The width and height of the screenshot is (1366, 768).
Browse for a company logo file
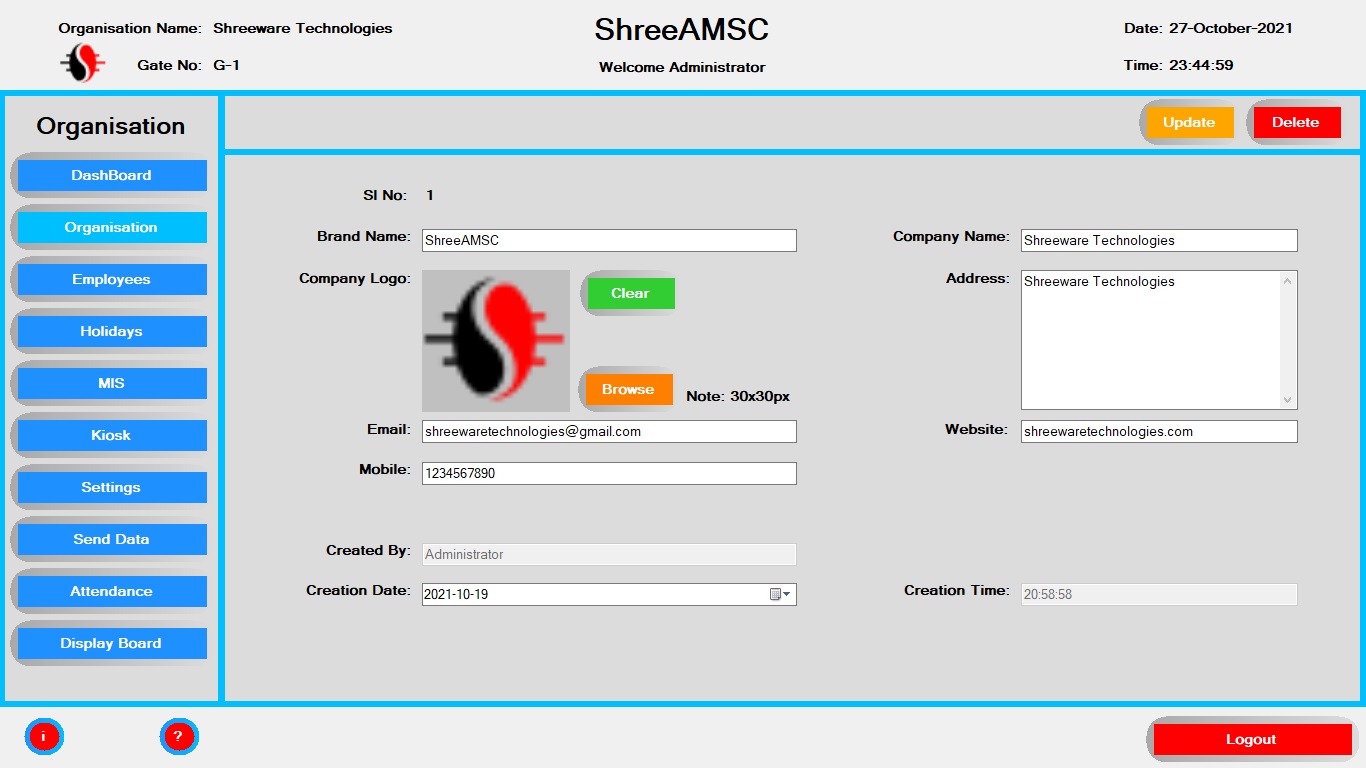click(628, 389)
